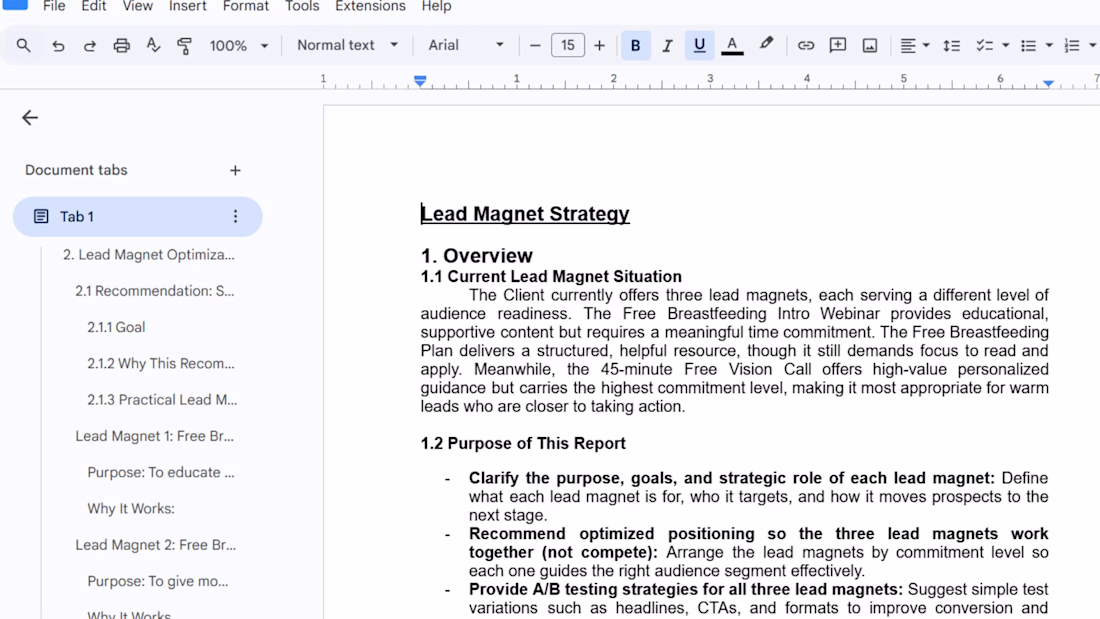Jump to '2.1.1 Goal' outline heading
1100x619 pixels.
pyautogui.click(x=116, y=327)
